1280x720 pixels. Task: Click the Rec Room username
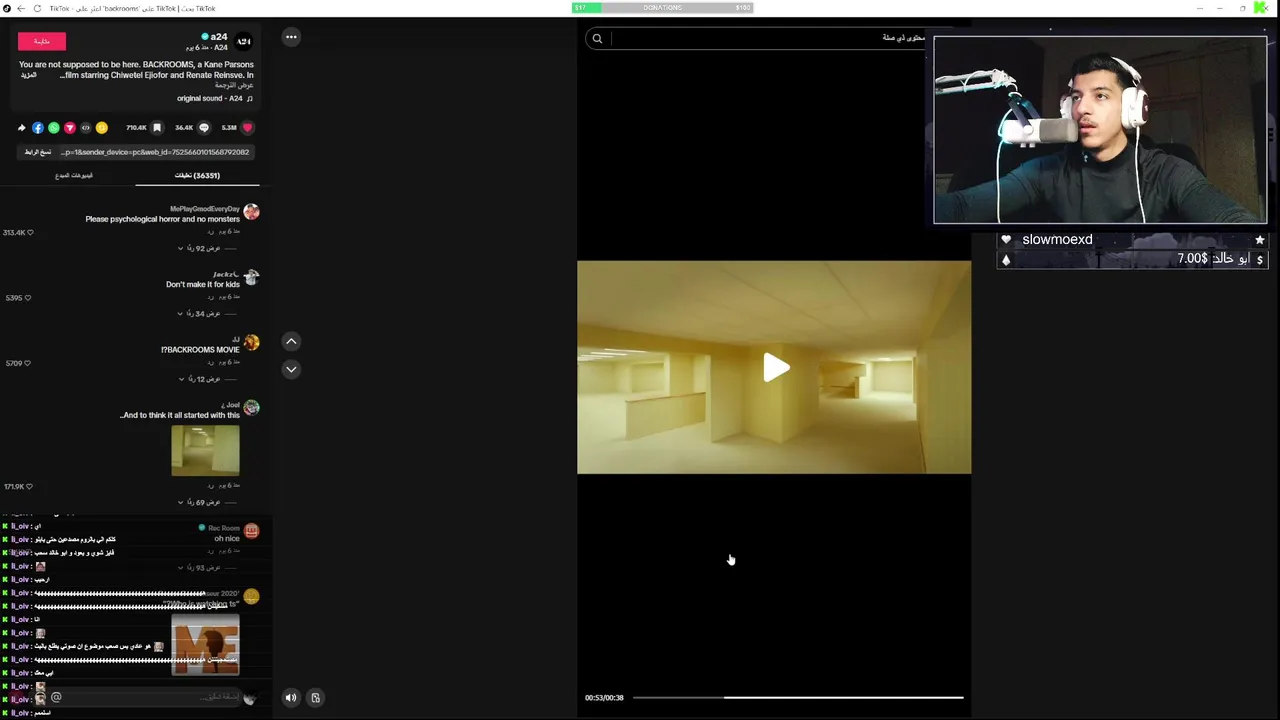(224, 528)
